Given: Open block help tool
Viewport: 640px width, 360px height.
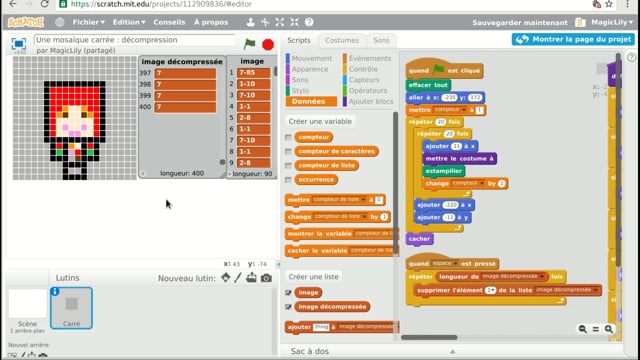Looking at the screenshot, I should tap(309, 22).
